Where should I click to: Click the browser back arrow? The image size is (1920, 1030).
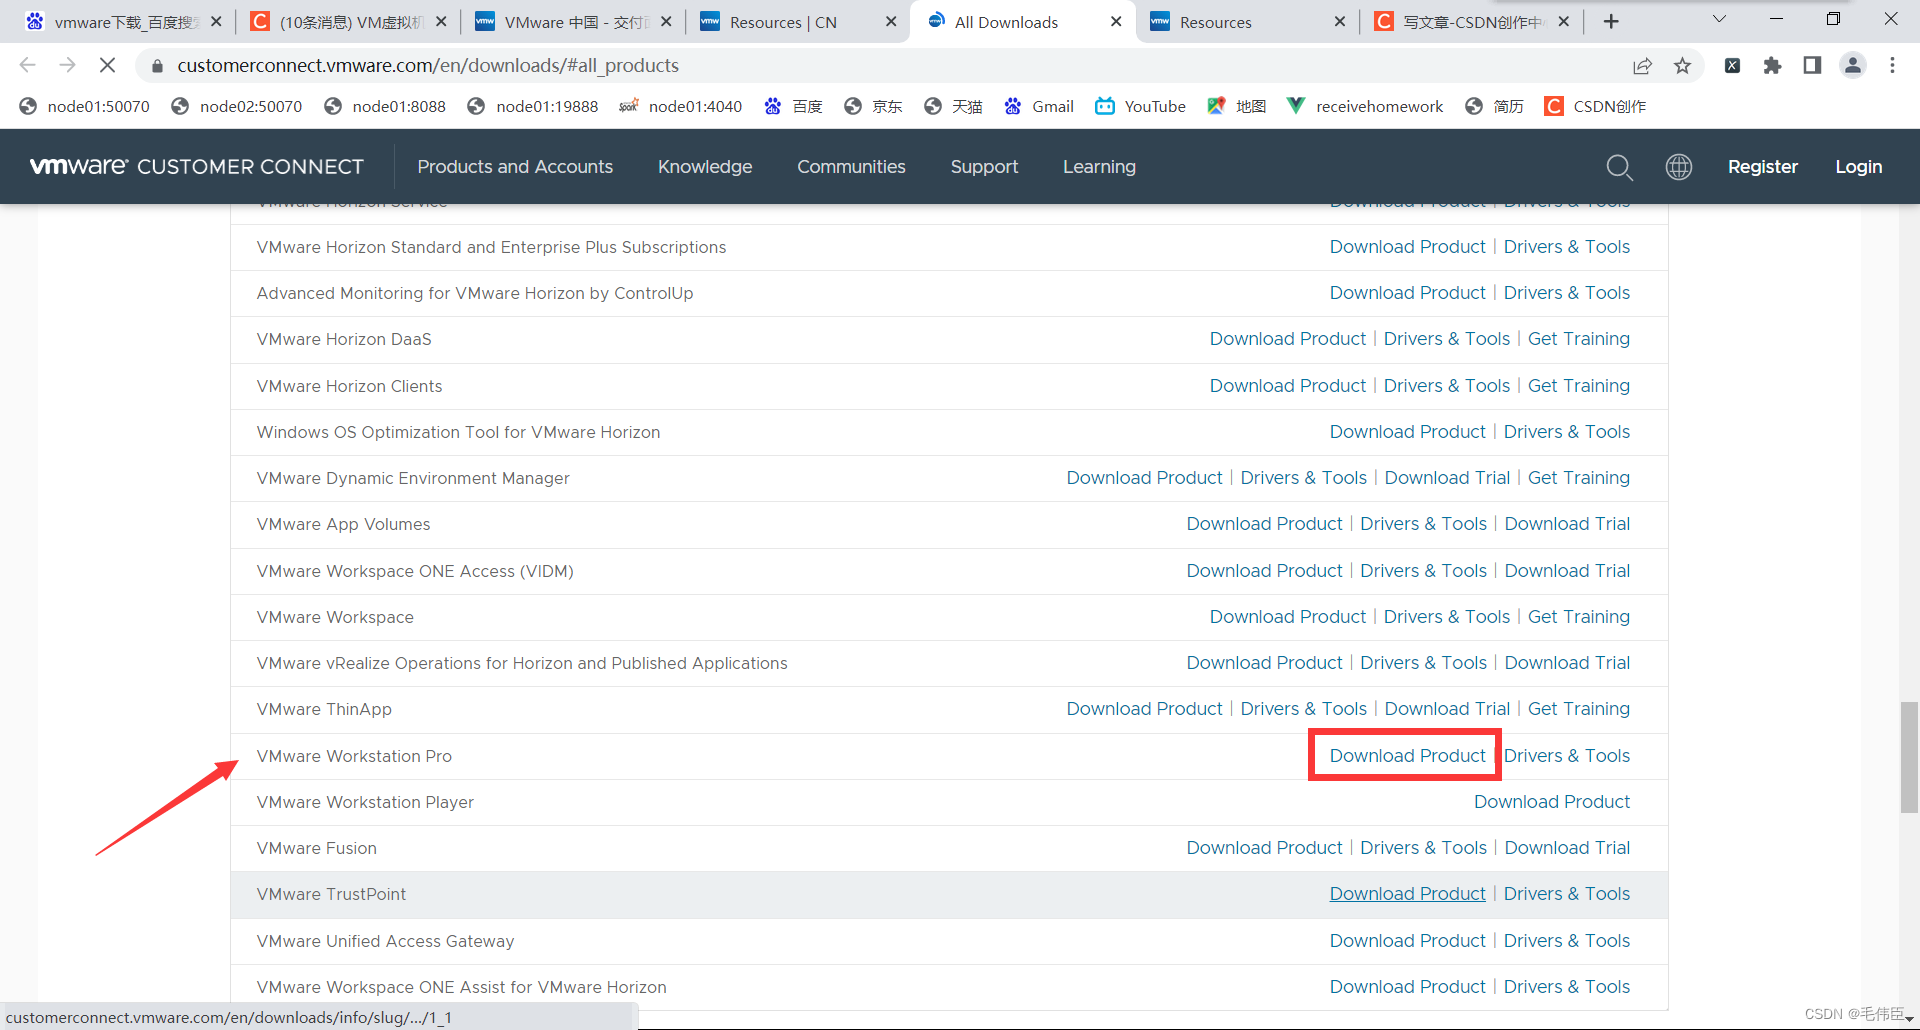[x=27, y=65]
